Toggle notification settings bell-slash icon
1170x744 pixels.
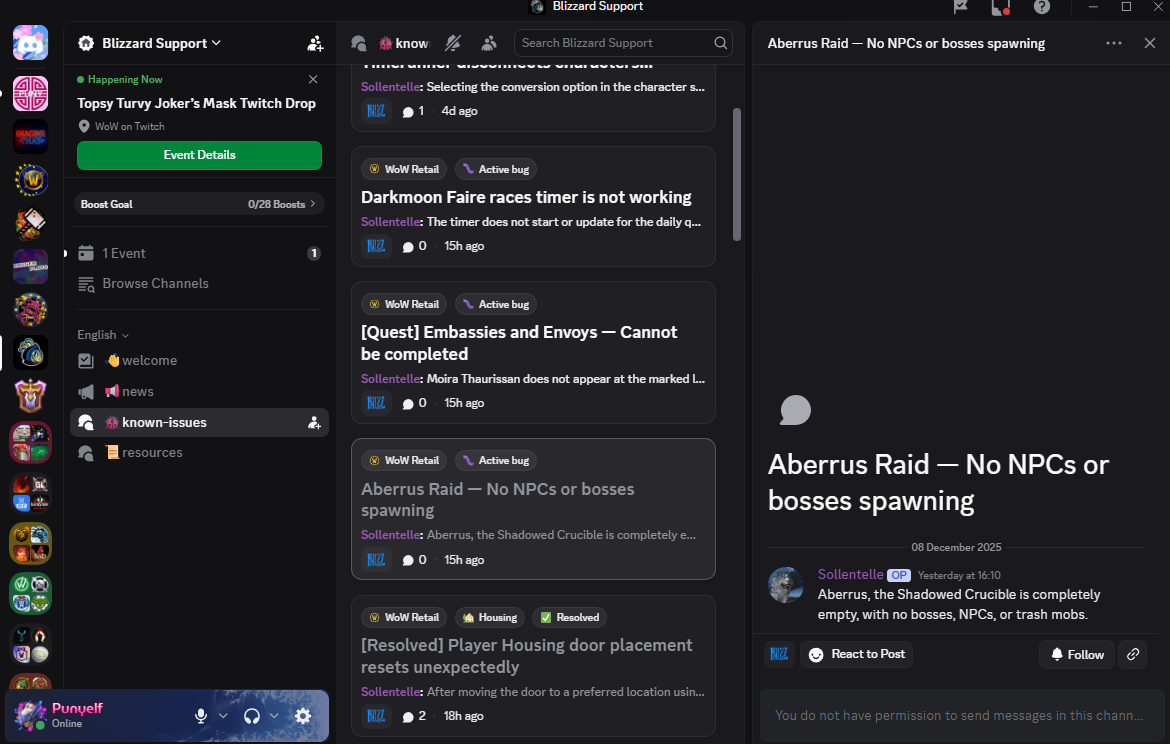453,43
